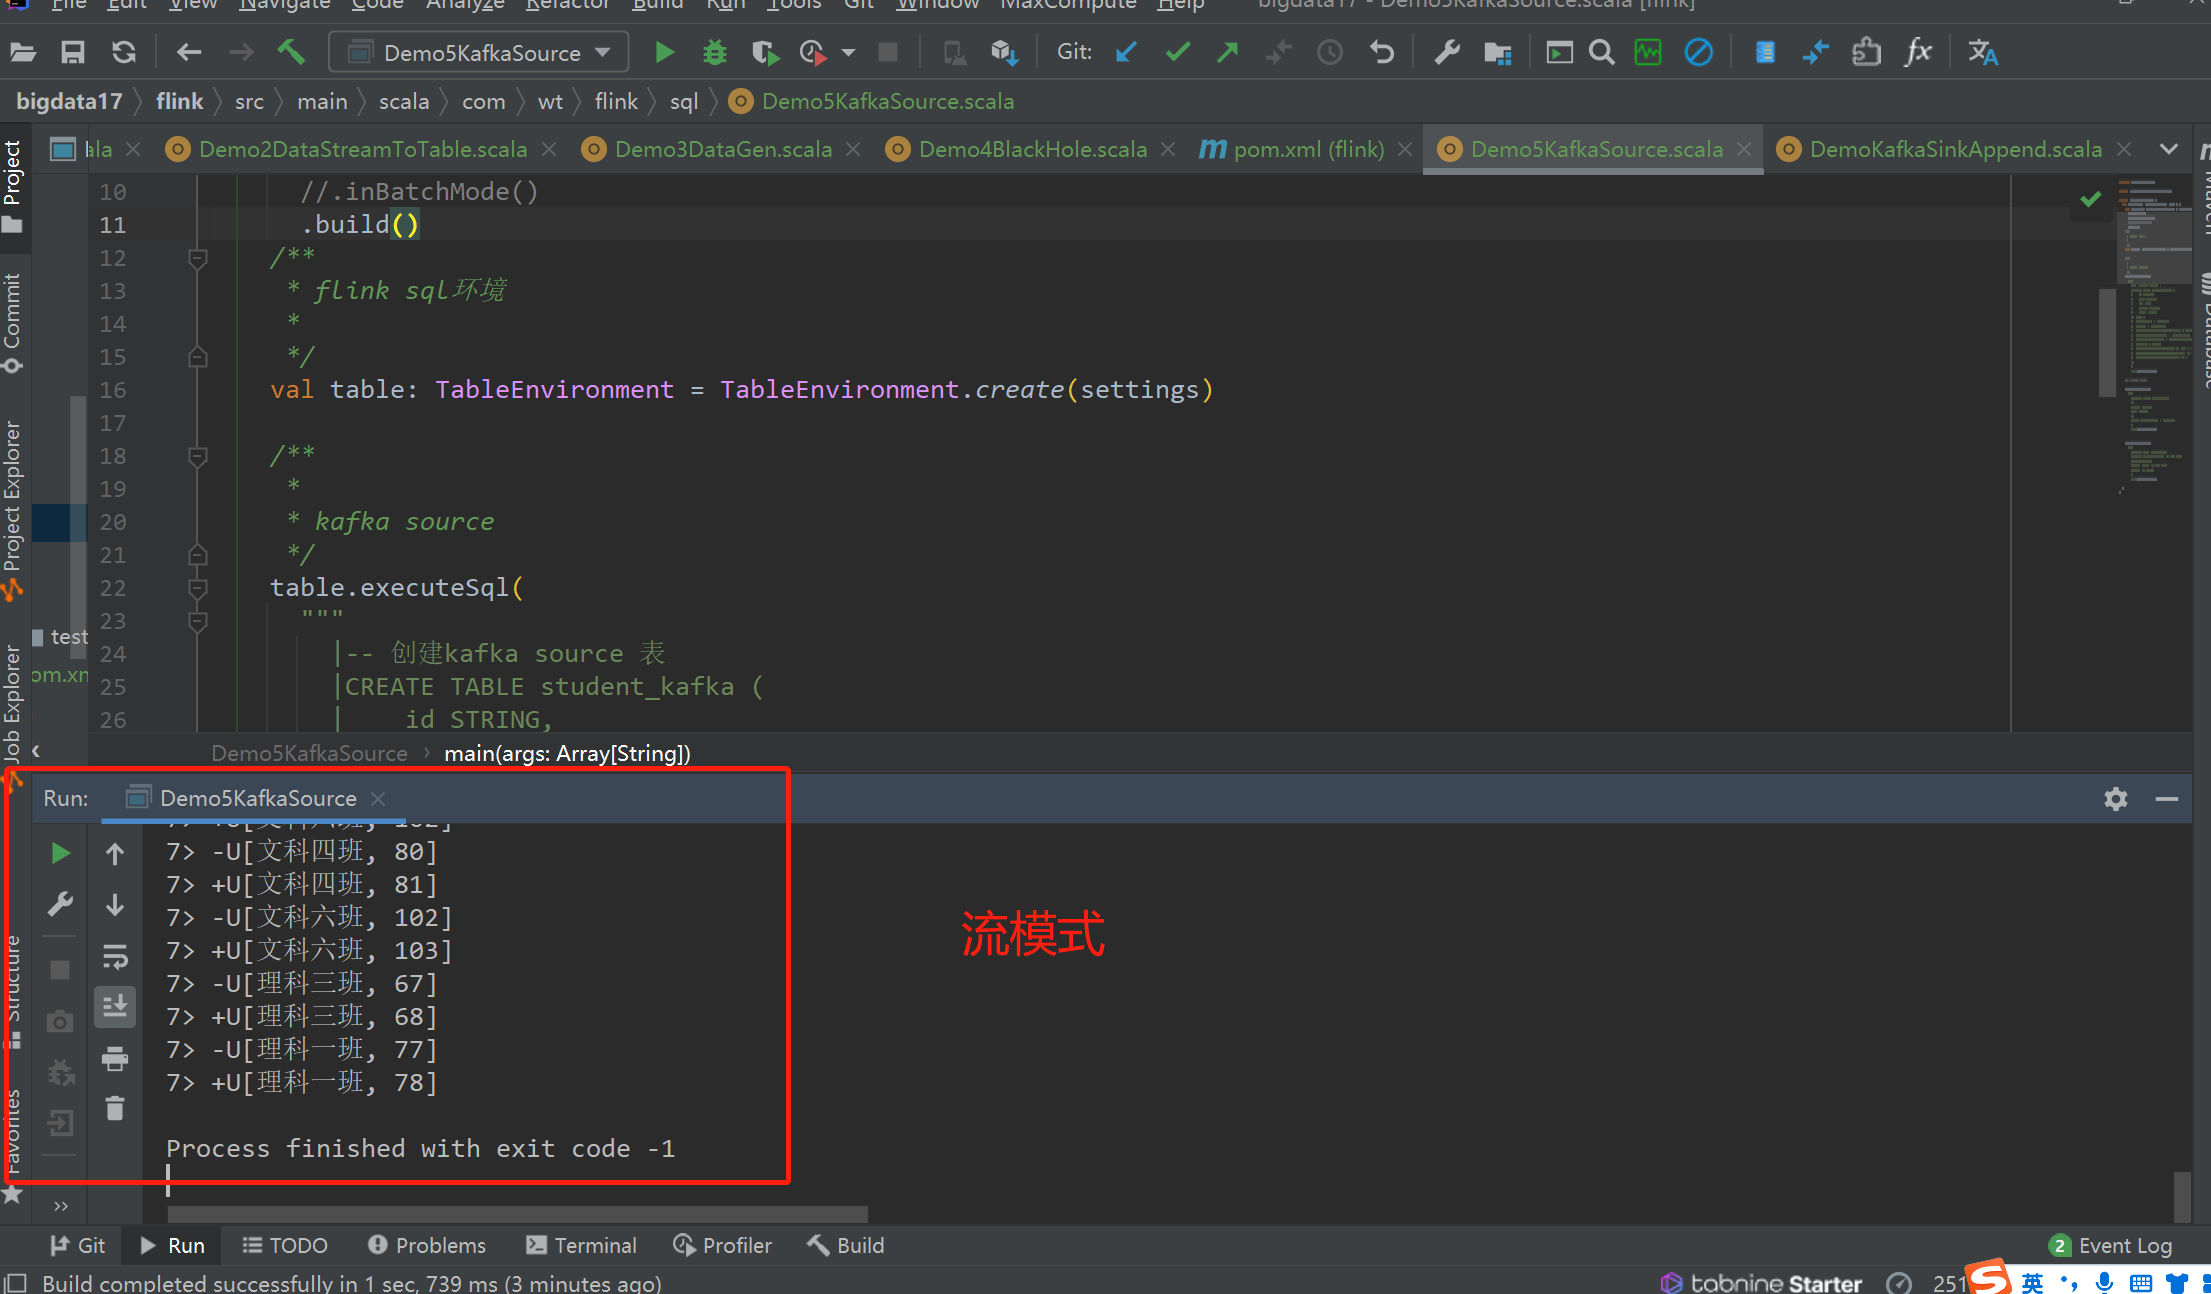This screenshot has height=1294, width=2211.
Task: Click the Build project hammer icon
Action: point(291,52)
